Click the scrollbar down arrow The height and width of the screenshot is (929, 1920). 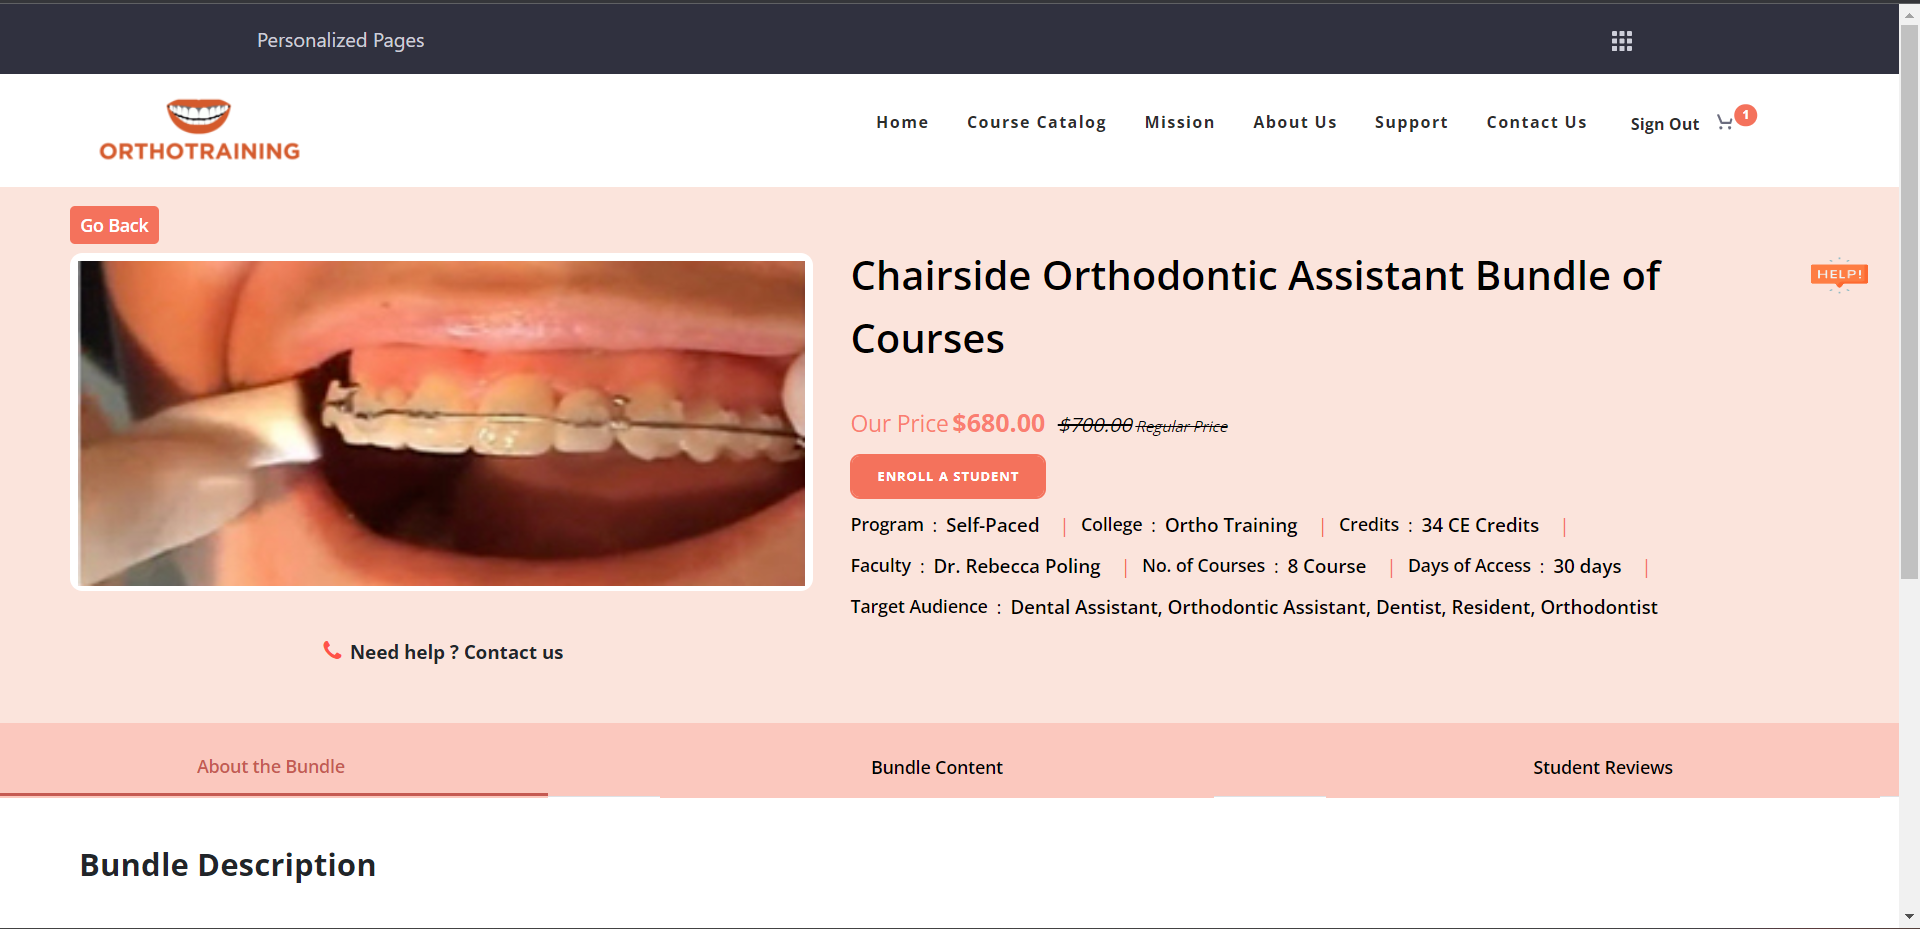[1909, 916]
